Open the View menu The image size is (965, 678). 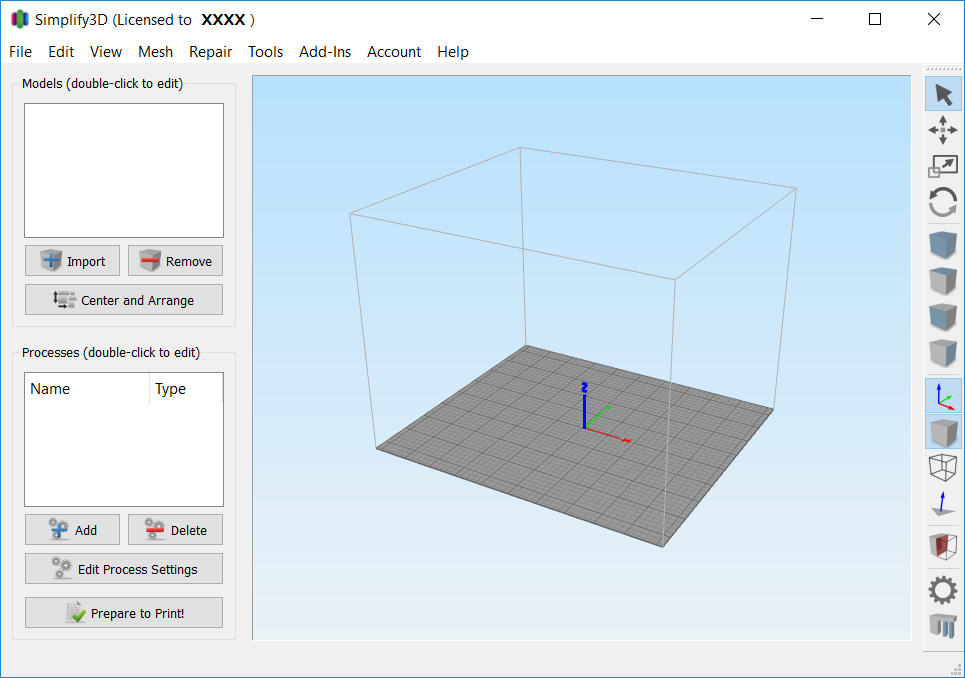pyautogui.click(x=105, y=51)
